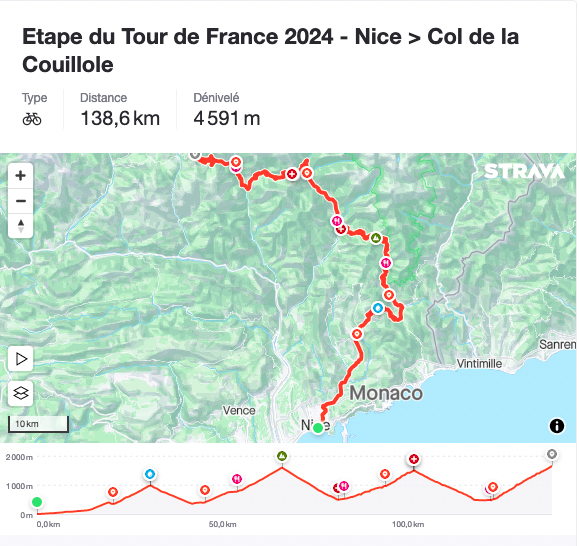This screenshot has height=546, width=579.
Task: Open the map info button
Action: pyautogui.click(x=556, y=426)
